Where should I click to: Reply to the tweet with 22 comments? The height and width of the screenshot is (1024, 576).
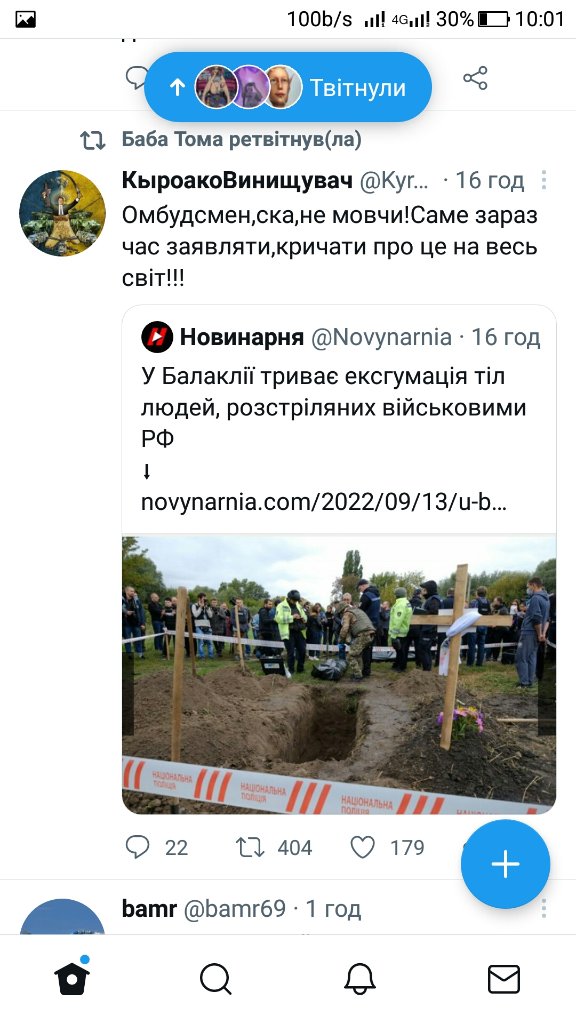(137, 847)
